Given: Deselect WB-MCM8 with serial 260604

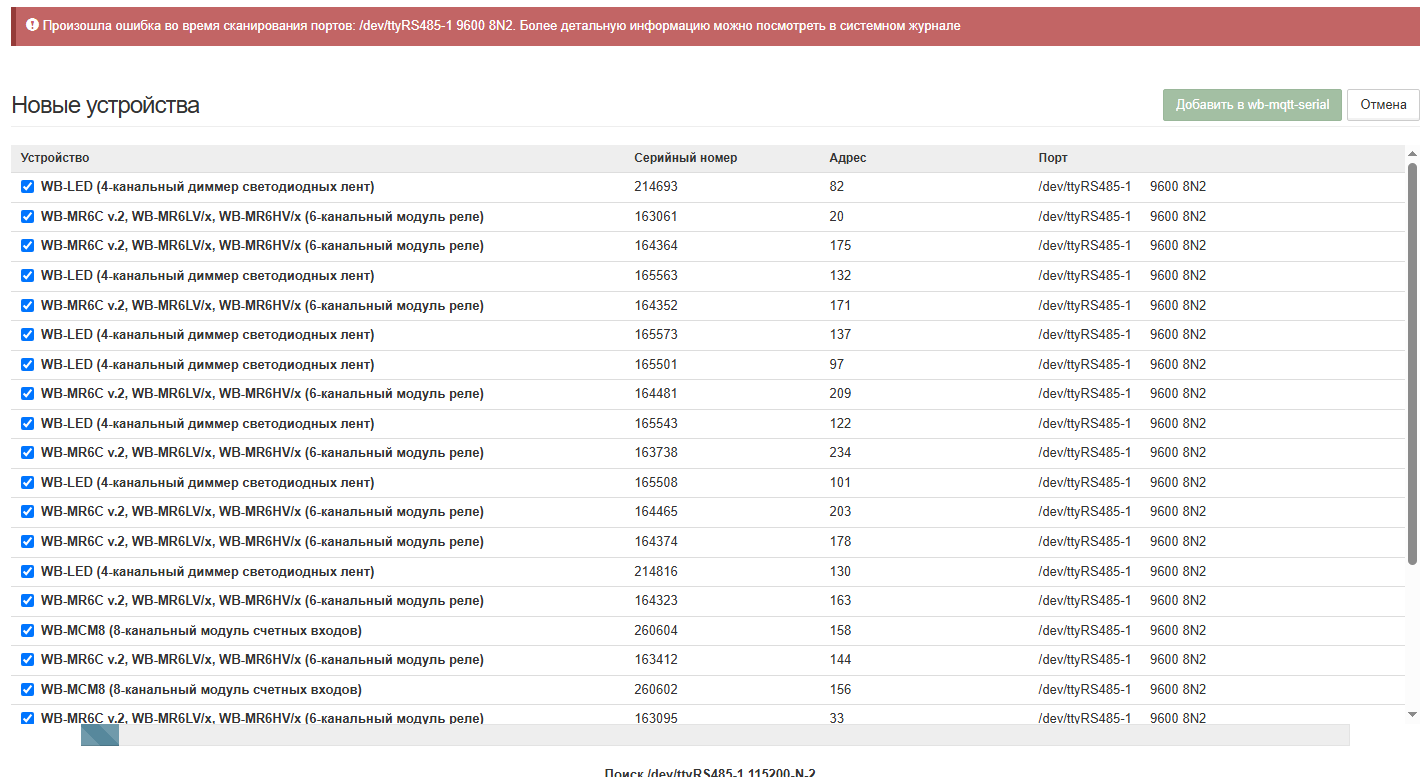Looking at the screenshot, I should pyautogui.click(x=27, y=630).
